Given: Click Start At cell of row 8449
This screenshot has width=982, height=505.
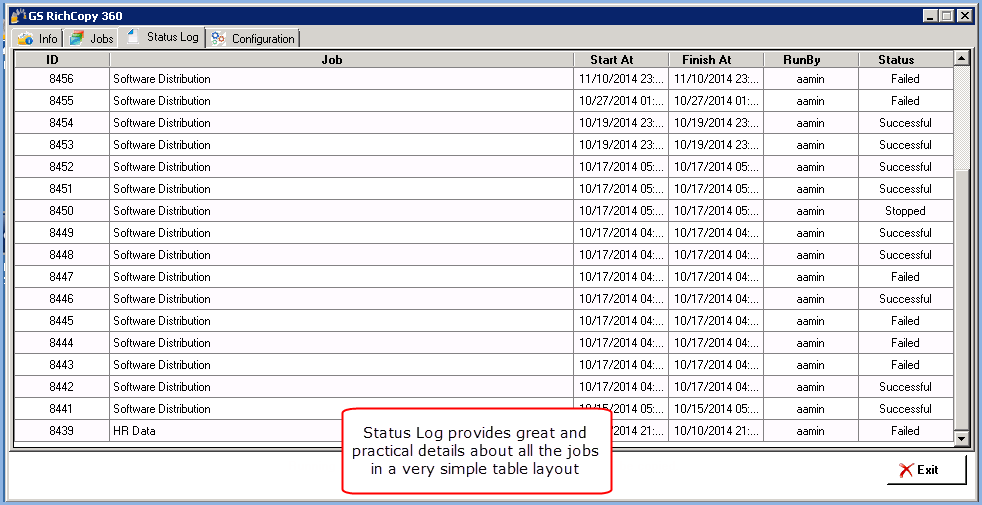Looking at the screenshot, I should (x=621, y=233).
